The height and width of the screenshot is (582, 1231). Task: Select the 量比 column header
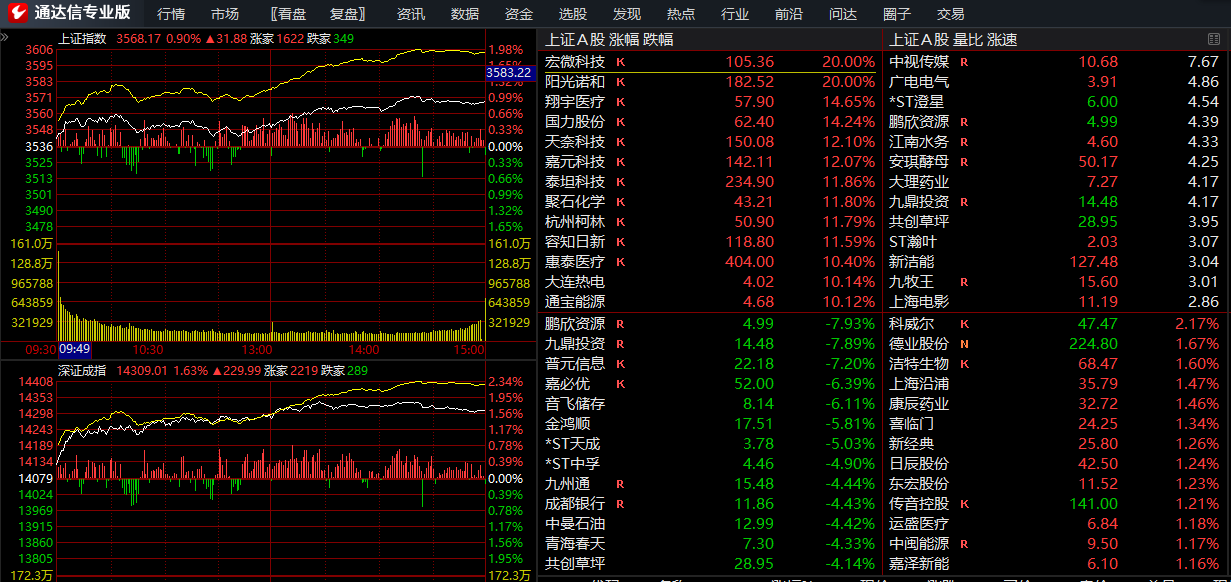point(967,39)
